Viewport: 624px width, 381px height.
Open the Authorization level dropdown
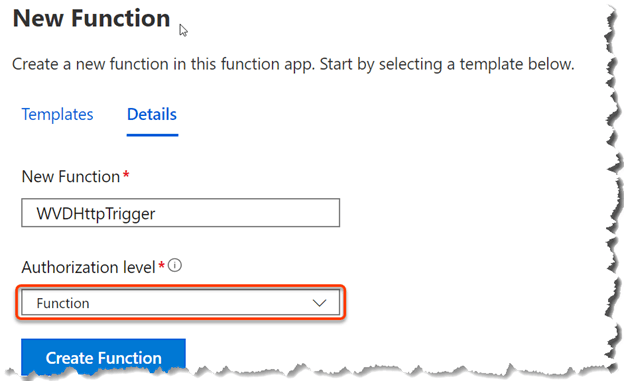click(181, 303)
